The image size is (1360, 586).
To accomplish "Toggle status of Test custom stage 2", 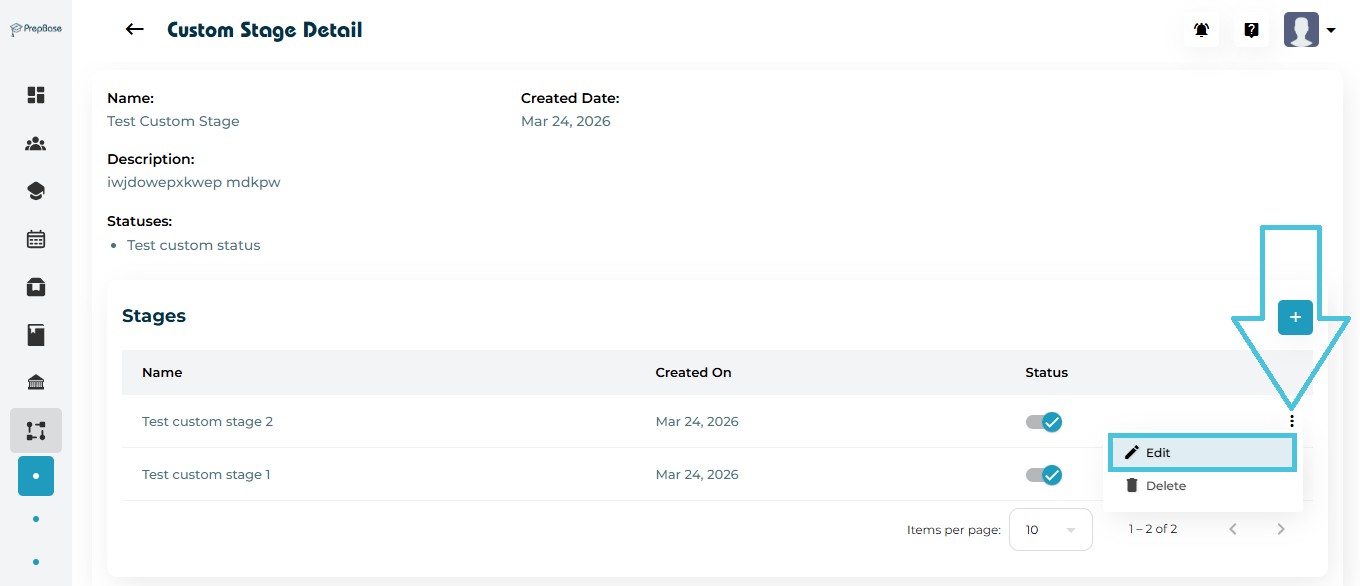I will pyautogui.click(x=1044, y=422).
